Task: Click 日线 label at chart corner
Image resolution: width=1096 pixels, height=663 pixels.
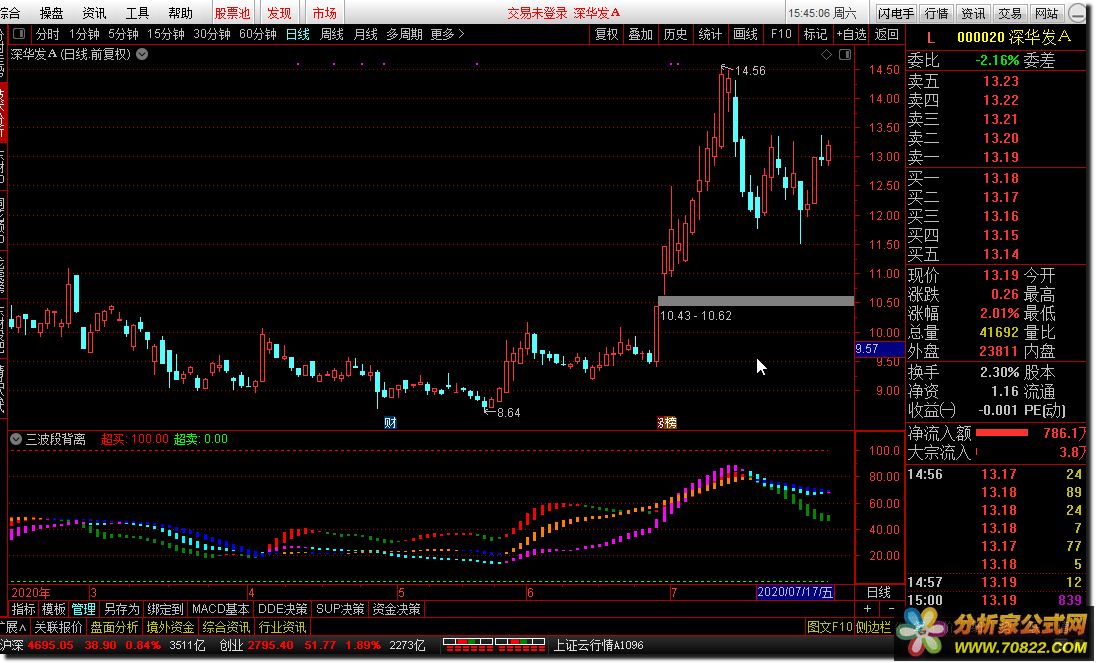Action: (879, 592)
